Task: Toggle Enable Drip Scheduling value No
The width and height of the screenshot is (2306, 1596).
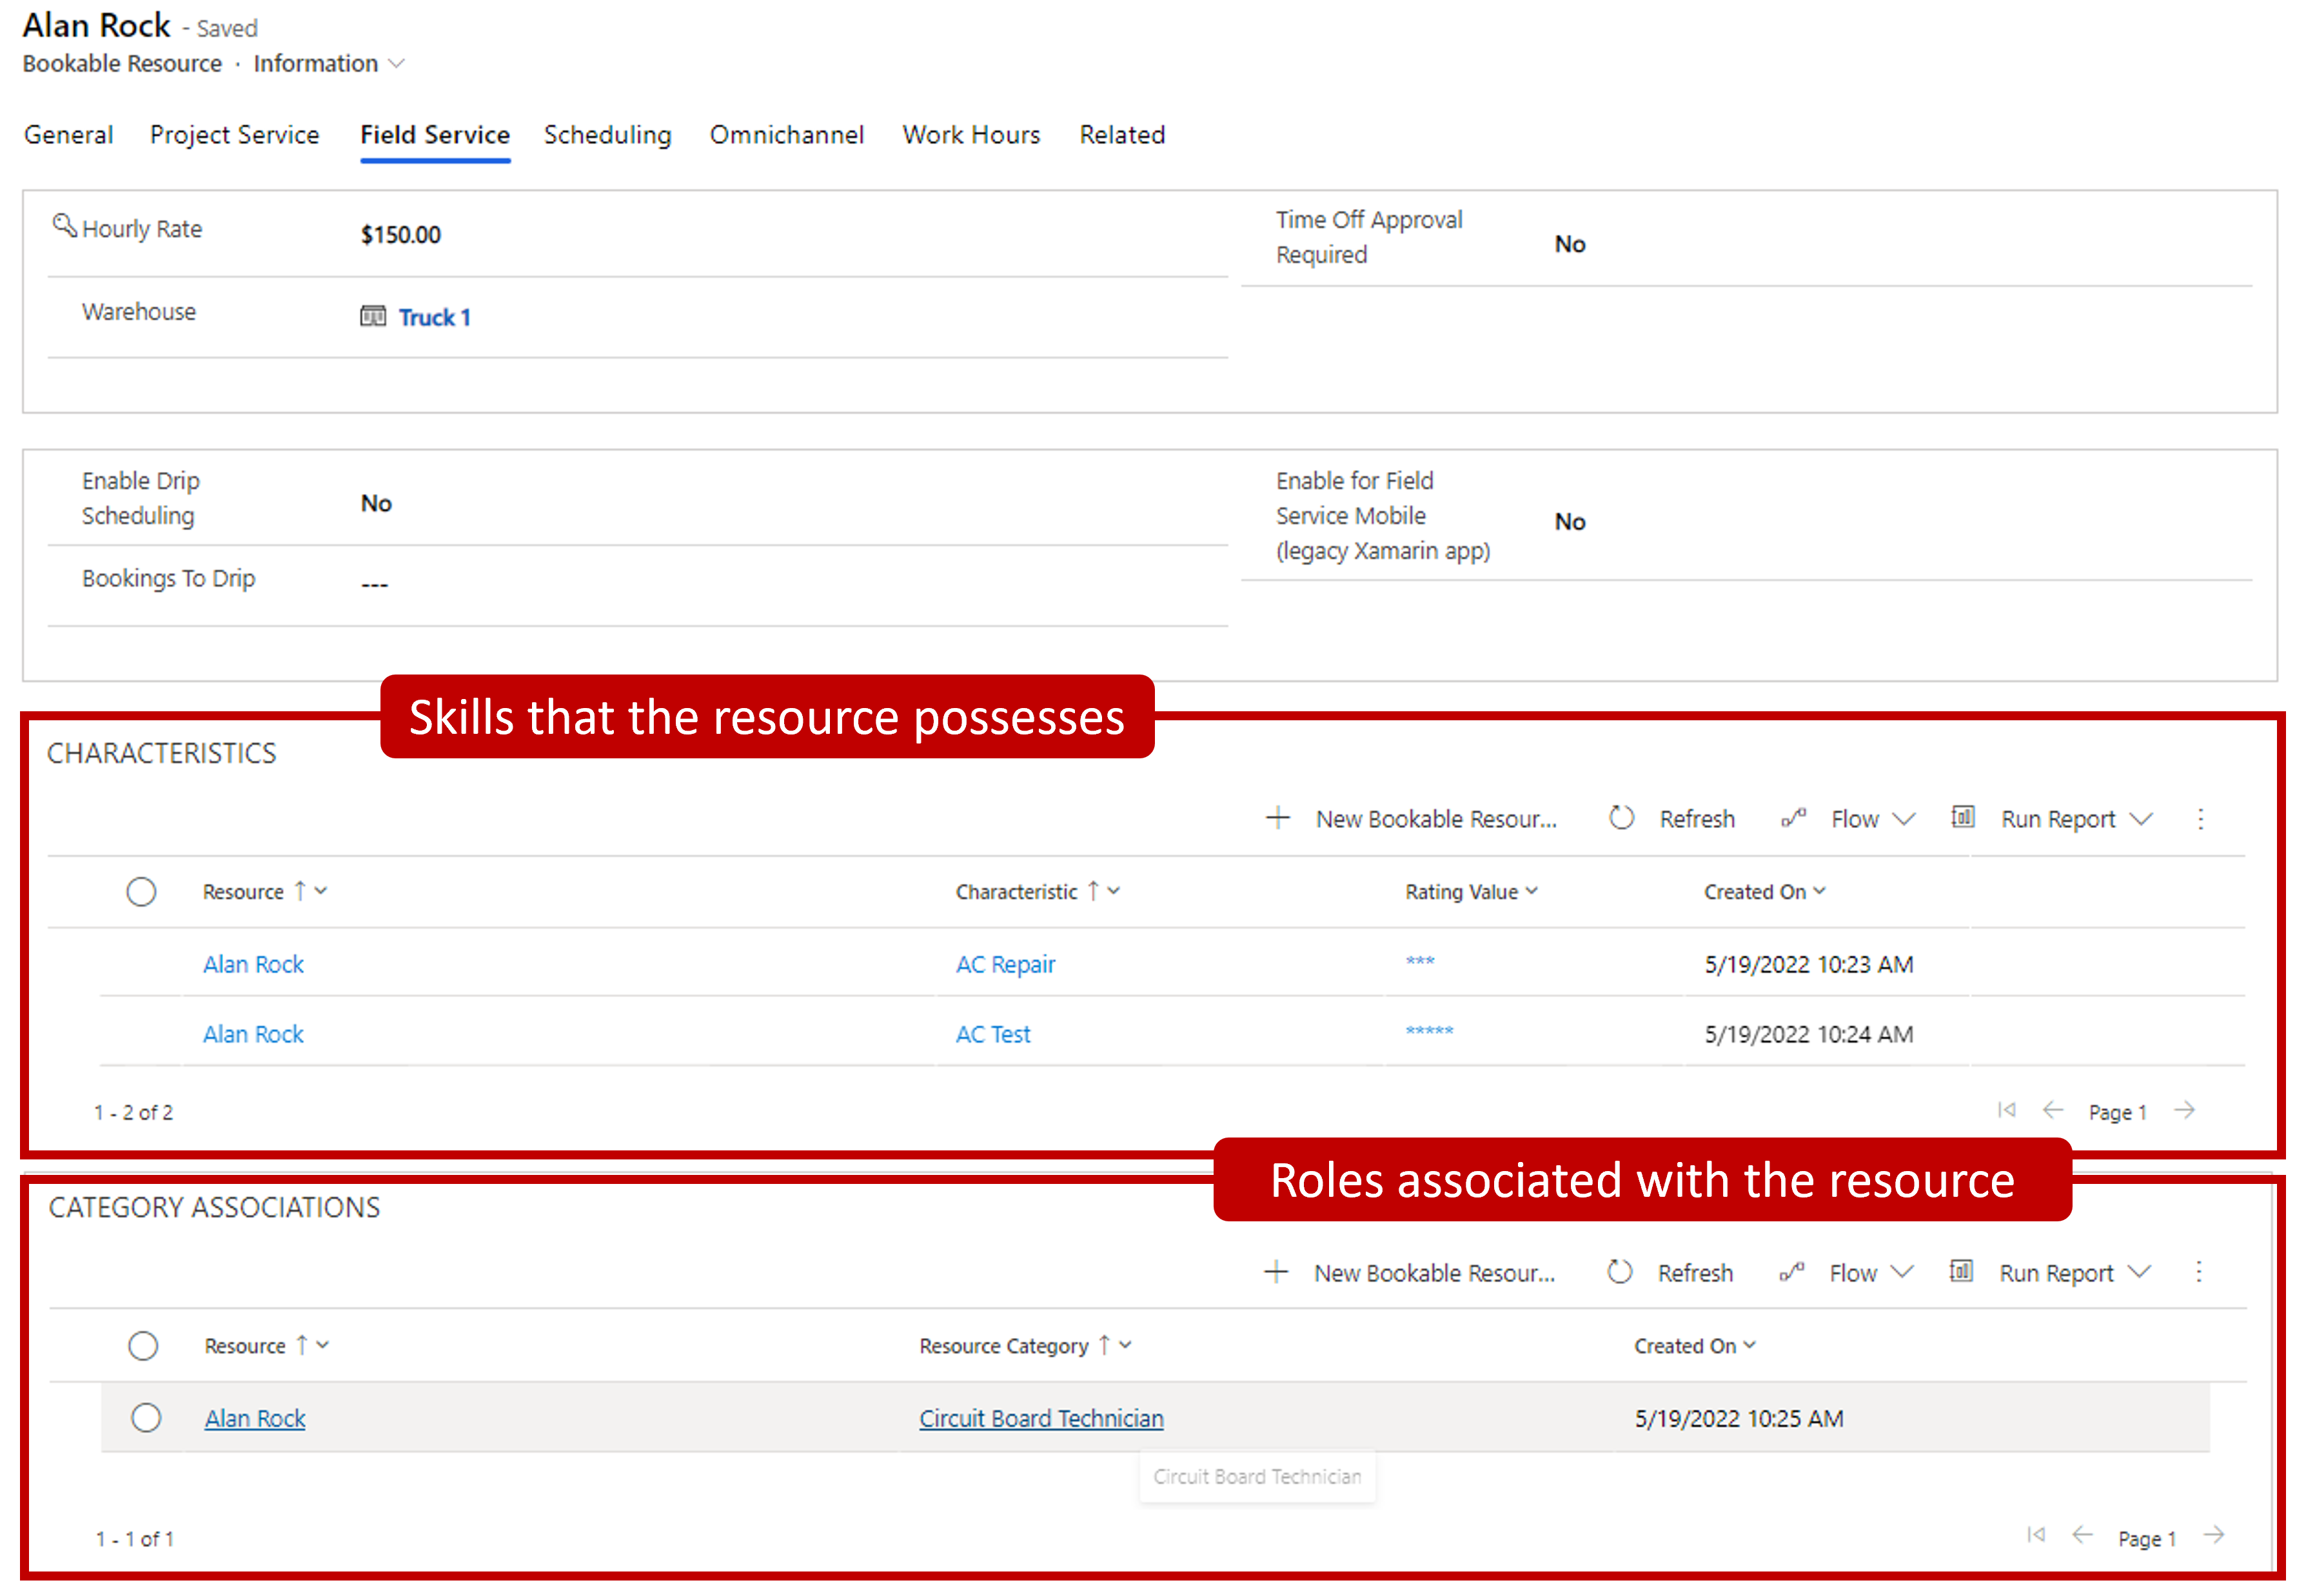Action: (376, 503)
